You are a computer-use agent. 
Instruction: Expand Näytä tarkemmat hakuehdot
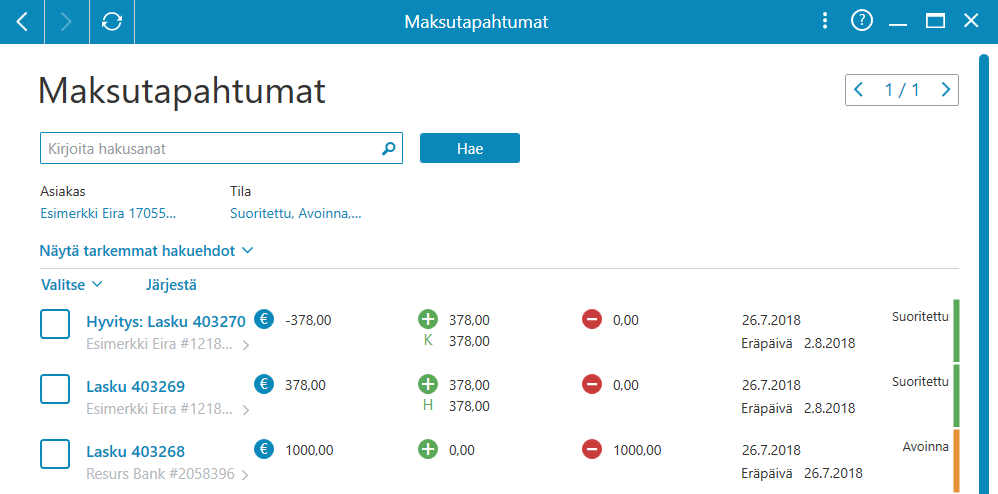146,251
